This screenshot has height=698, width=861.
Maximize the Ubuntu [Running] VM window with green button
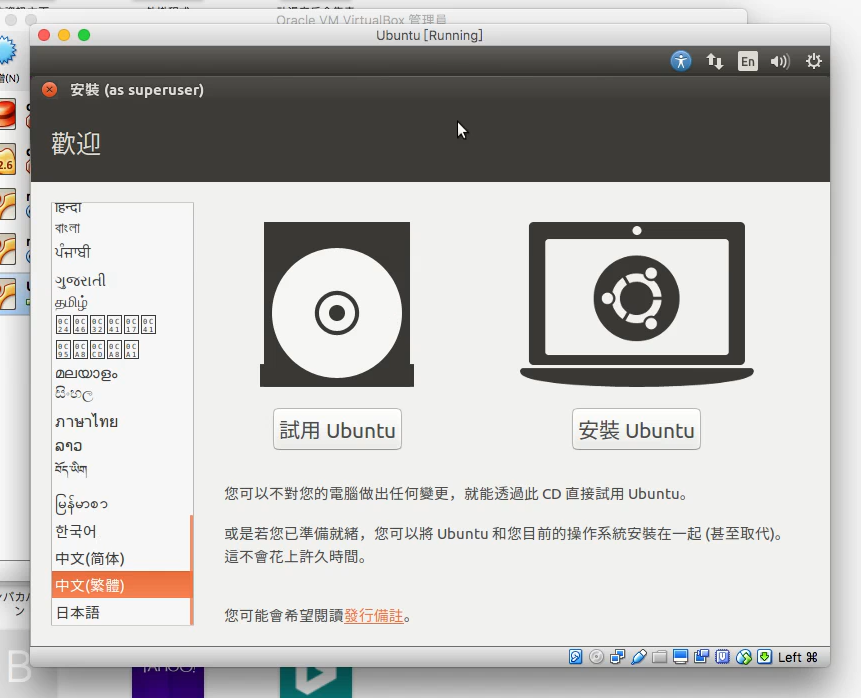tap(84, 35)
